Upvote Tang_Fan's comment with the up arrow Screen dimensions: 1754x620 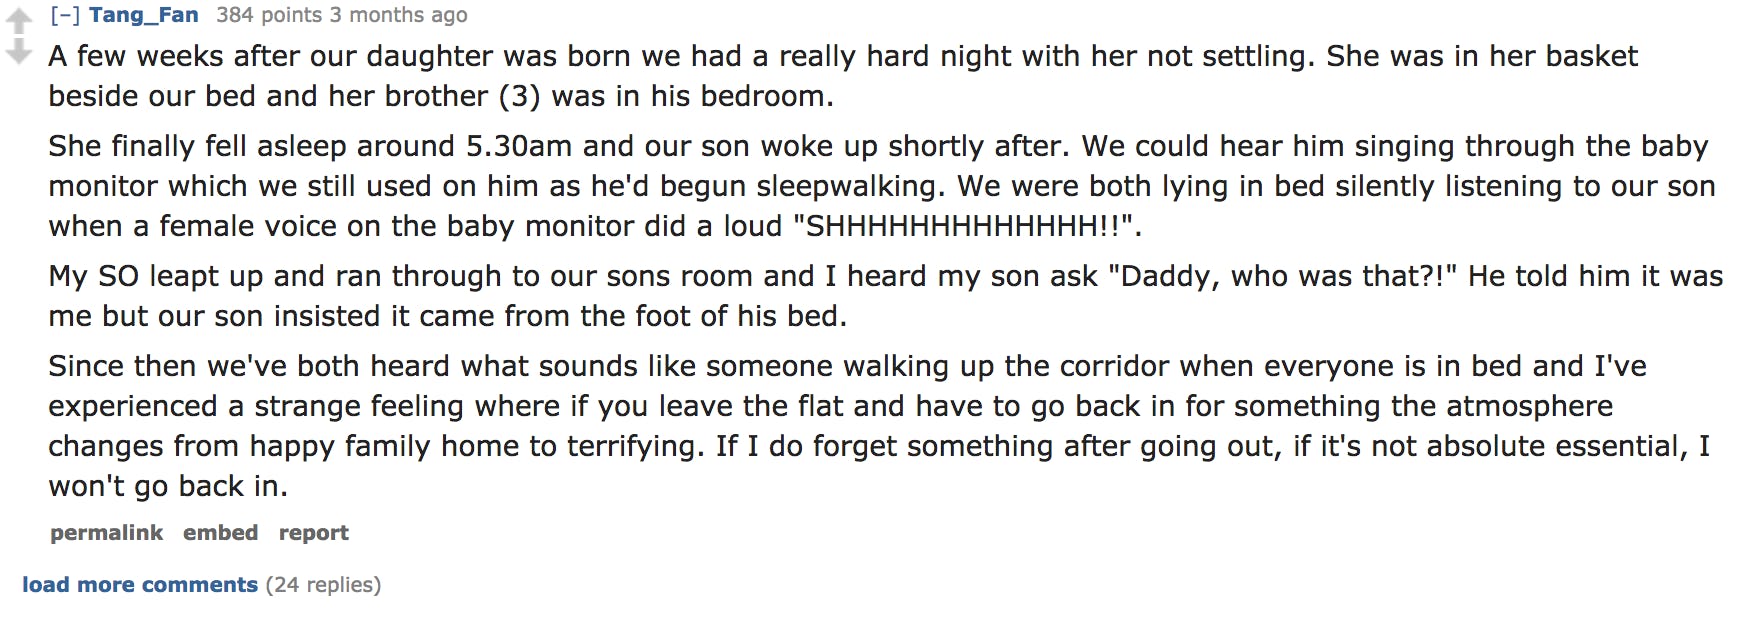point(19,21)
